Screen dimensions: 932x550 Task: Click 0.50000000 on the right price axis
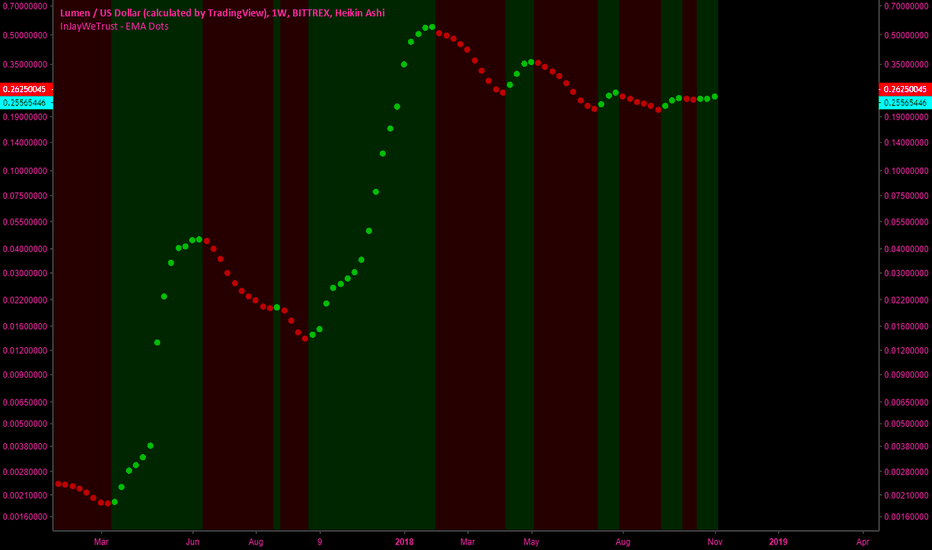(x=906, y=35)
